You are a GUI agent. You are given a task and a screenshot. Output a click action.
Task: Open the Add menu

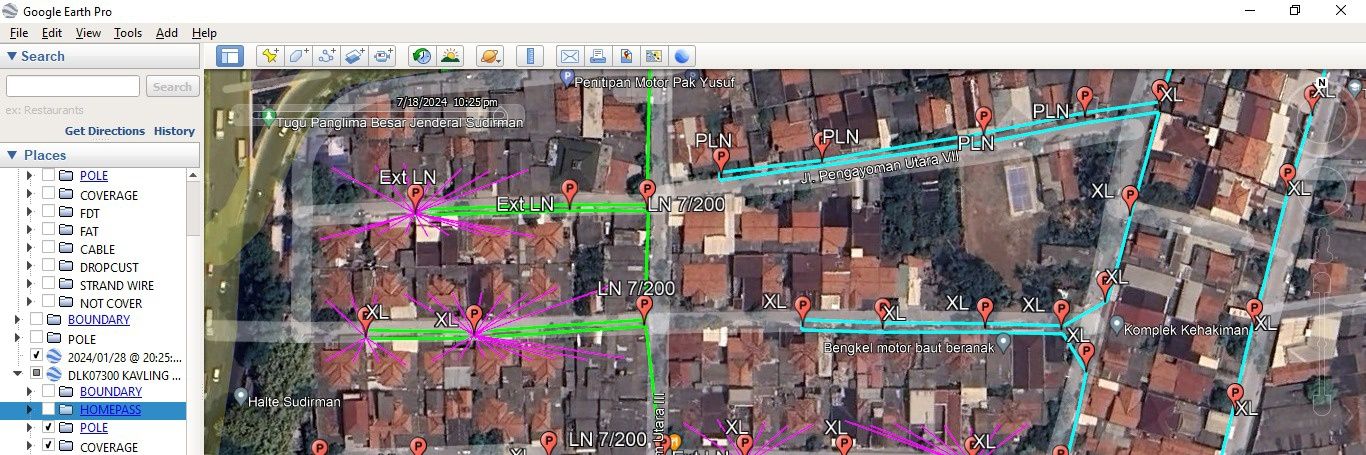pyautogui.click(x=167, y=33)
